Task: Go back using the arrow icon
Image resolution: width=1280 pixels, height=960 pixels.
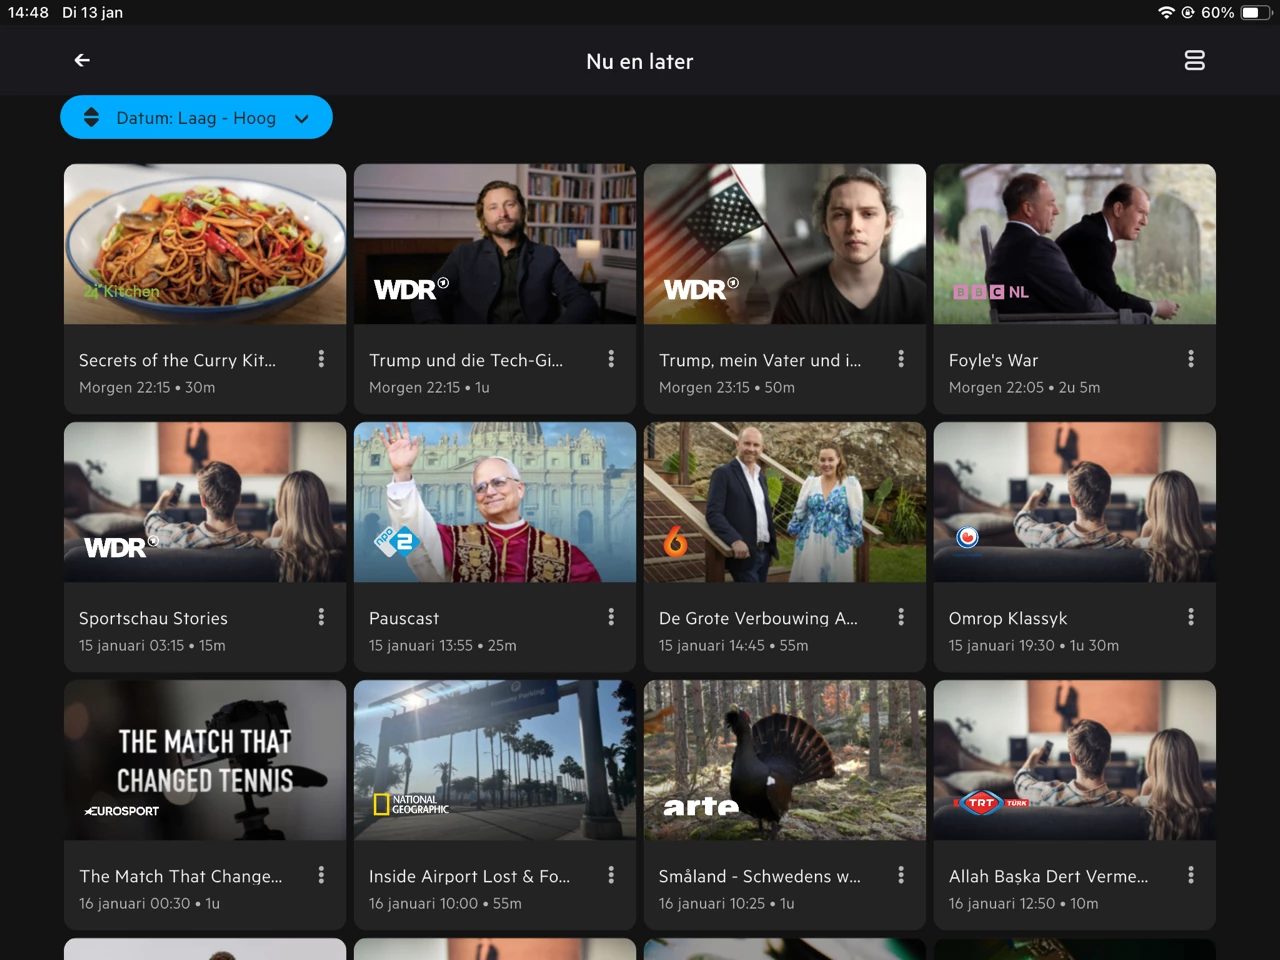Action: pos(82,61)
